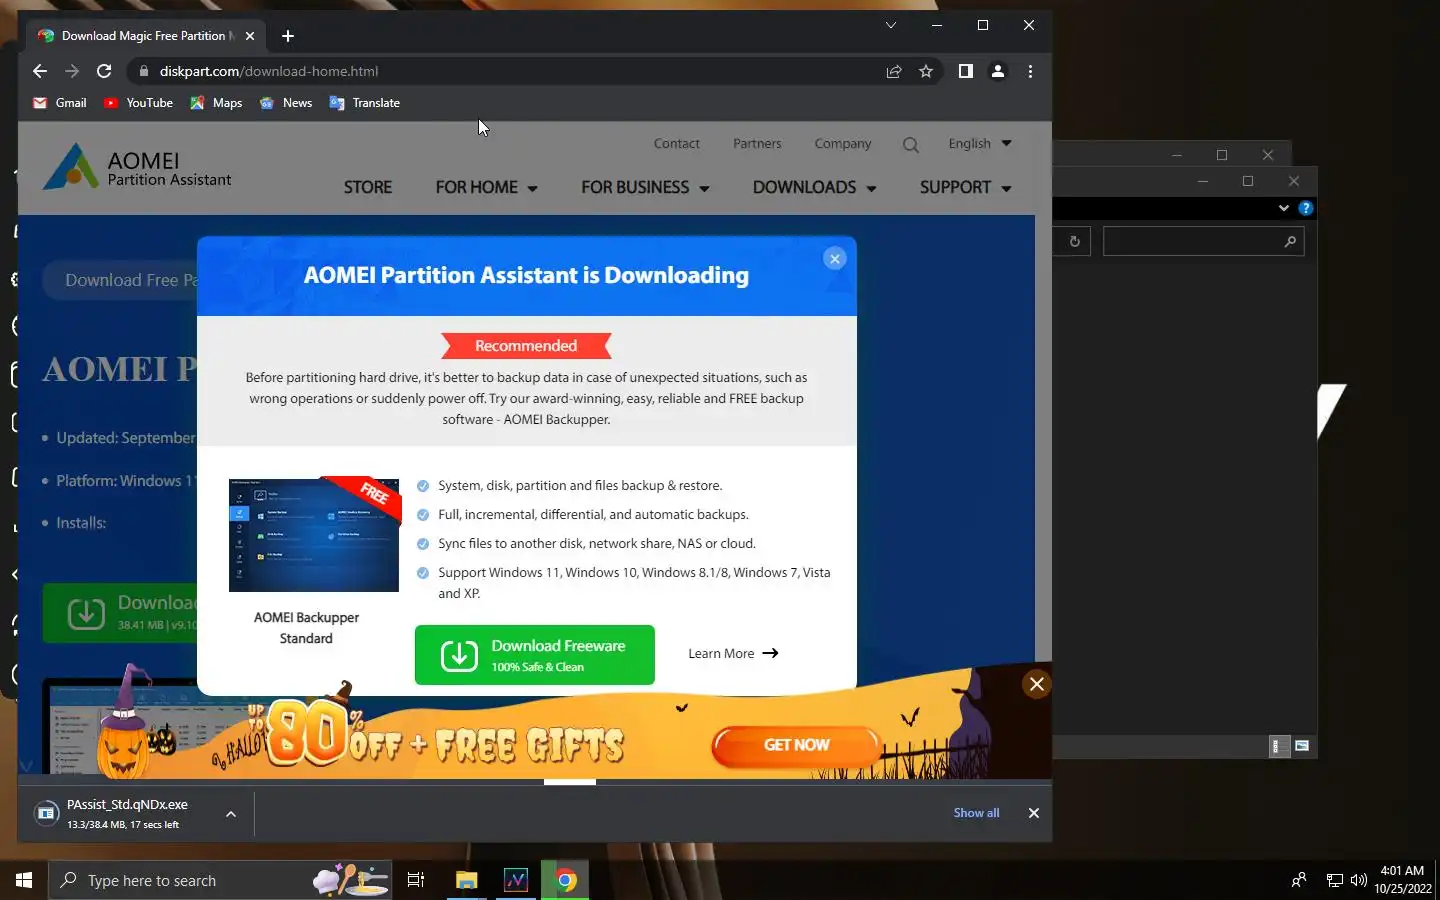Click the help question mark in Explorer window
The image size is (1440, 900).
tap(1305, 208)
